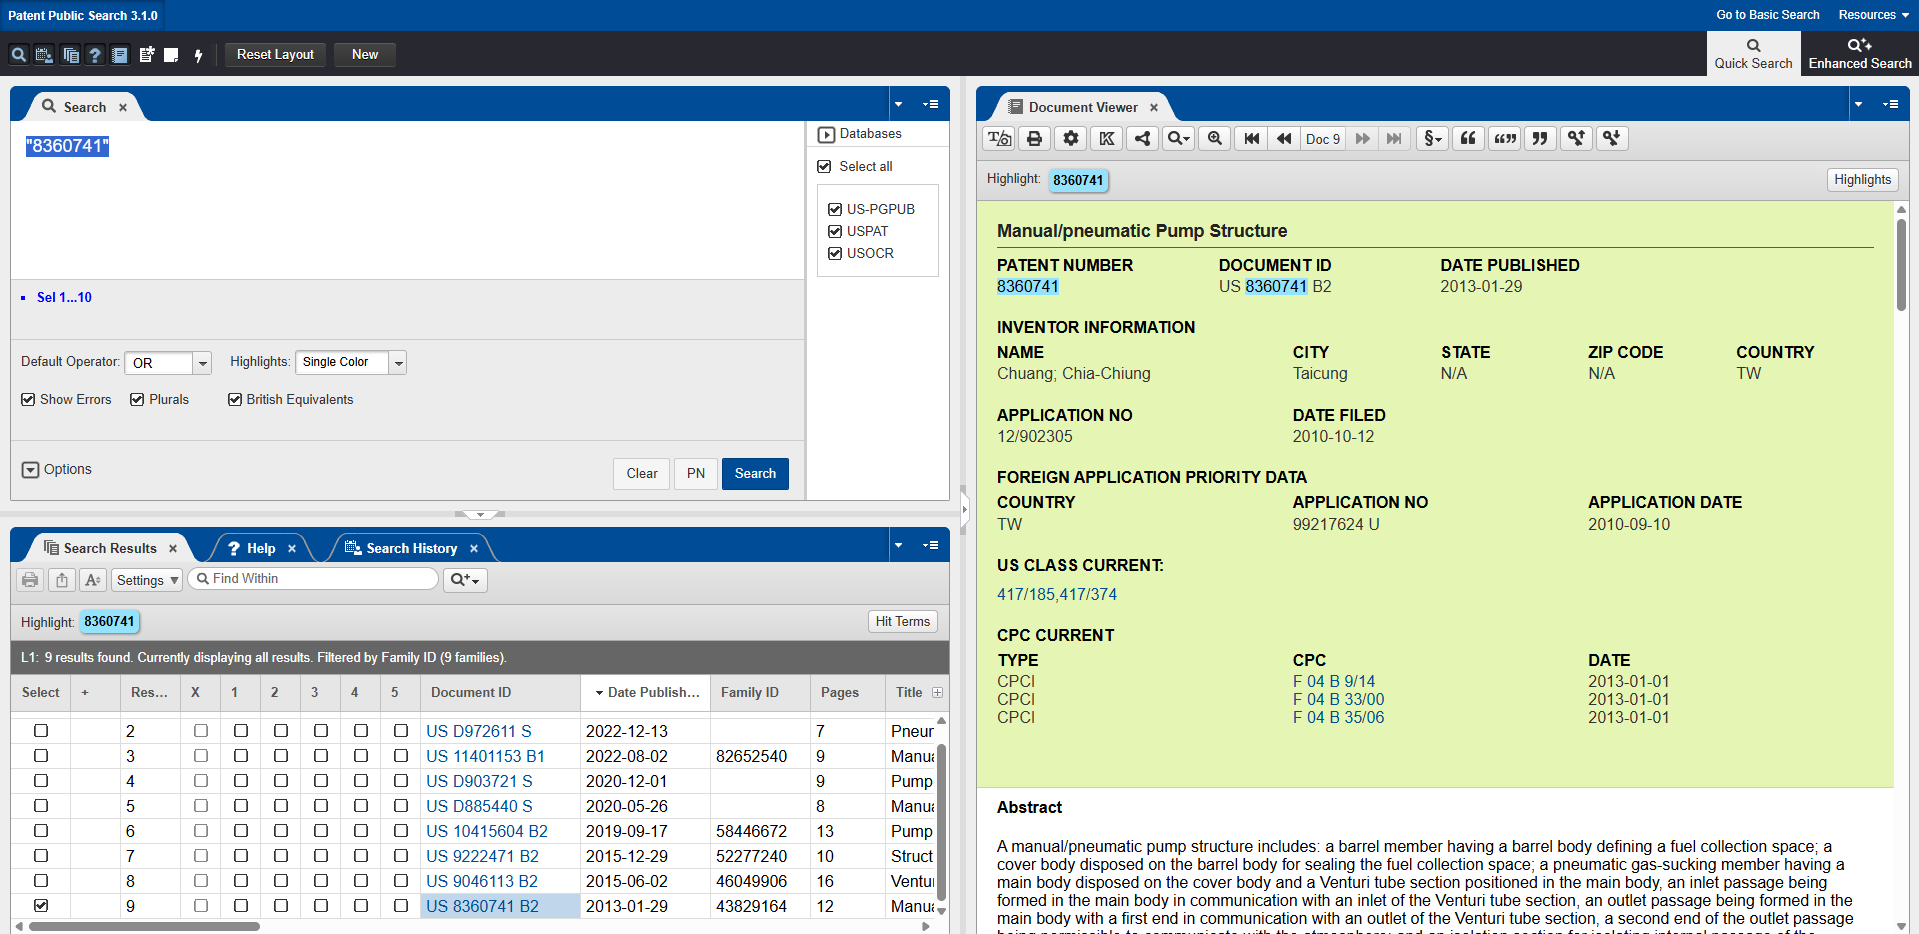Open the Settings dropdown in Search Results
The width and height of the screenshot is (1919, 934).
point(146,580)
